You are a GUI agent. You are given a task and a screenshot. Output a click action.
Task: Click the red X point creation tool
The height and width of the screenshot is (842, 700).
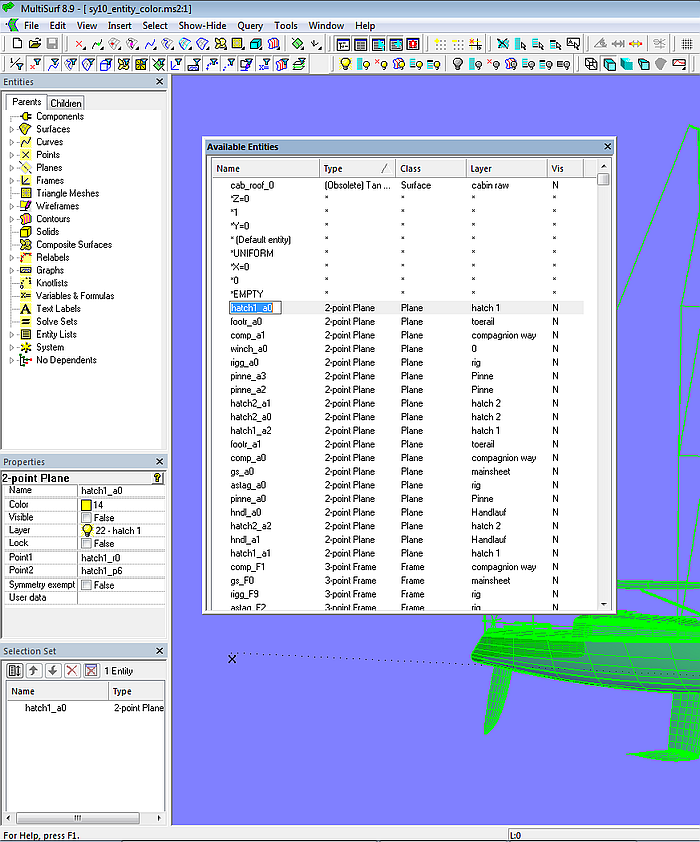pyautogui.click(x=79, y=44)
